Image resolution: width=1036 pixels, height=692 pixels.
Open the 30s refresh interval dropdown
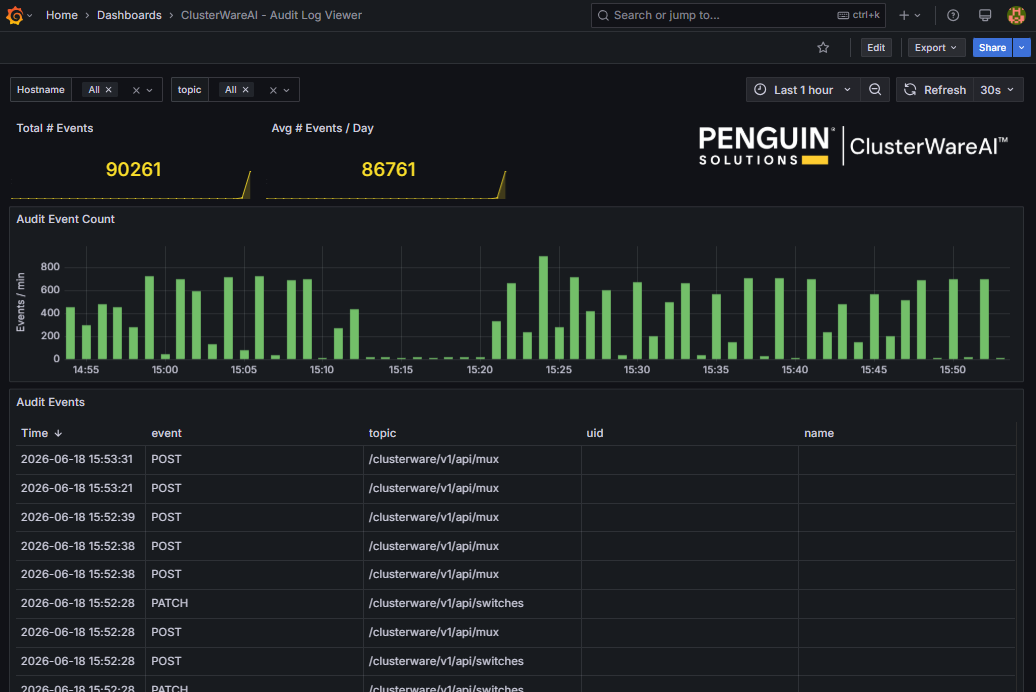pos(997,90)
